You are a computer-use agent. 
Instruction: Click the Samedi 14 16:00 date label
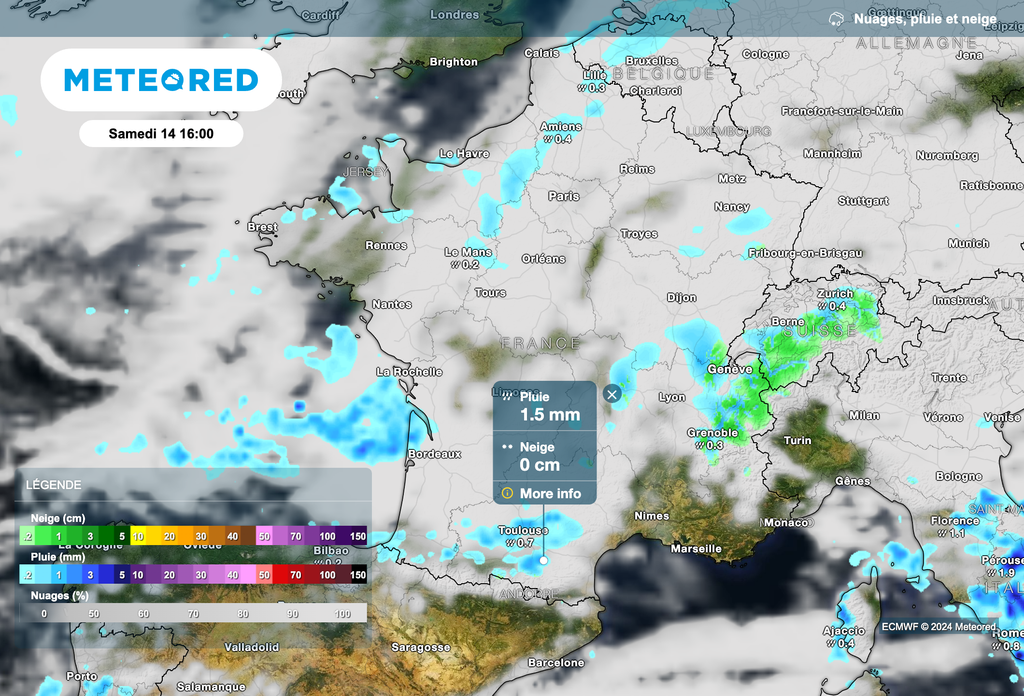coord(161,134)
